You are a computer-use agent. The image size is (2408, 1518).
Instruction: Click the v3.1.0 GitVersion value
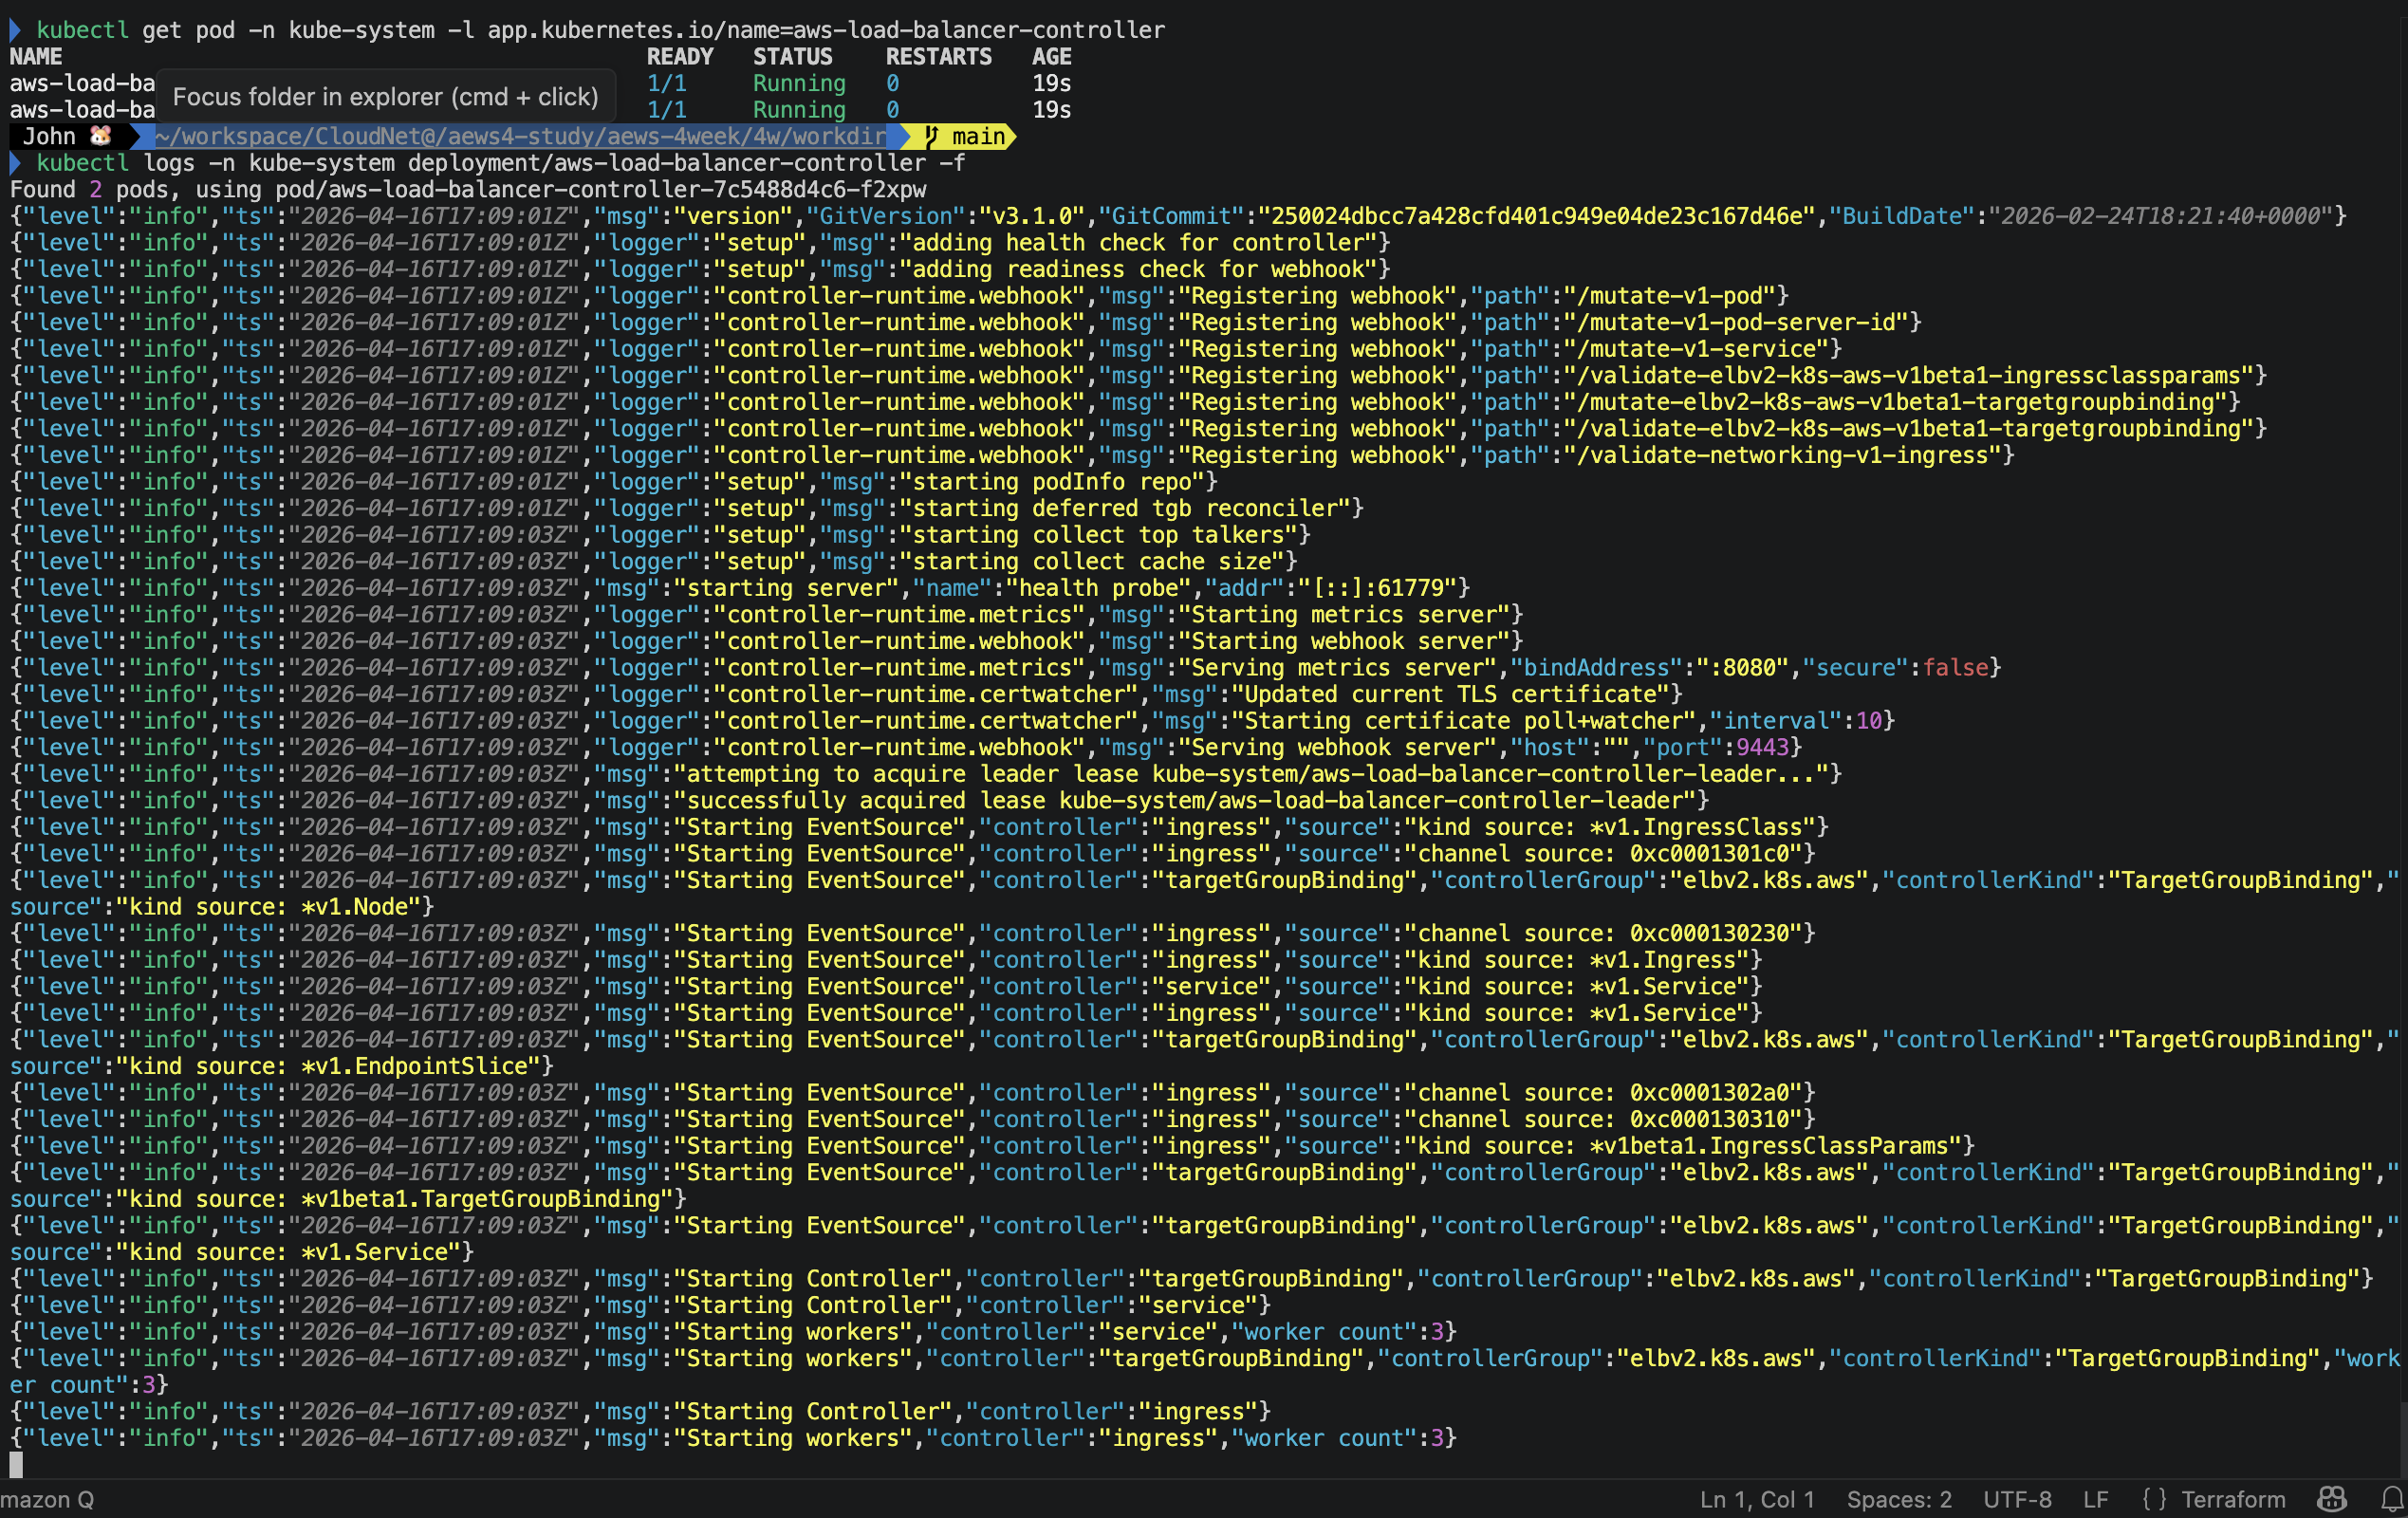pyautogui.click(x=1032, y=216)
